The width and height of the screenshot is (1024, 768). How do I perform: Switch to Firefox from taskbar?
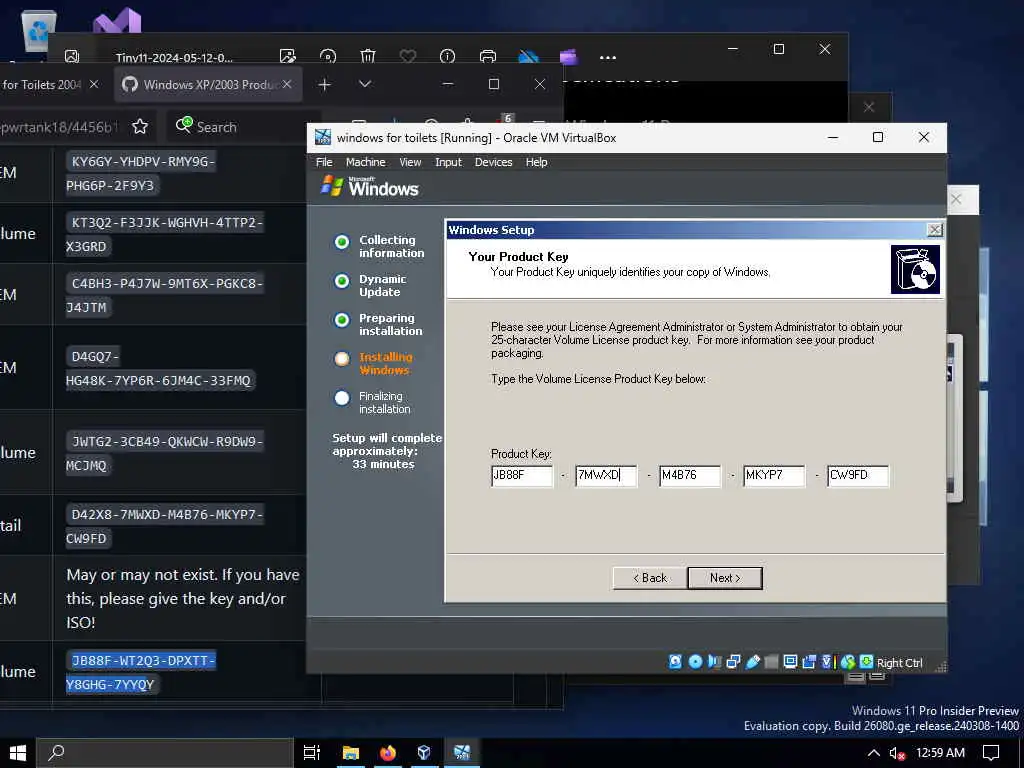(388, 753)
